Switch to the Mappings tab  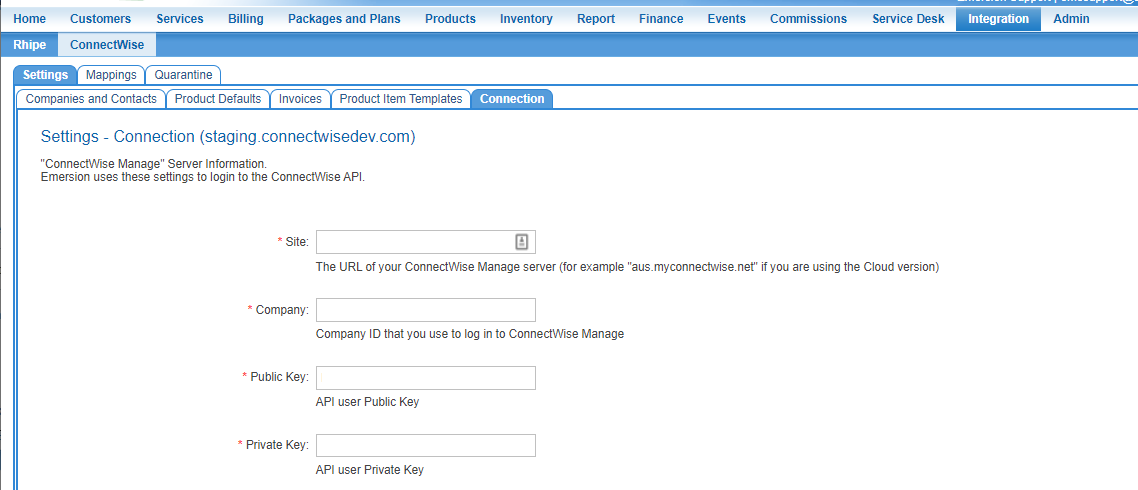click(x=111, y=75)
